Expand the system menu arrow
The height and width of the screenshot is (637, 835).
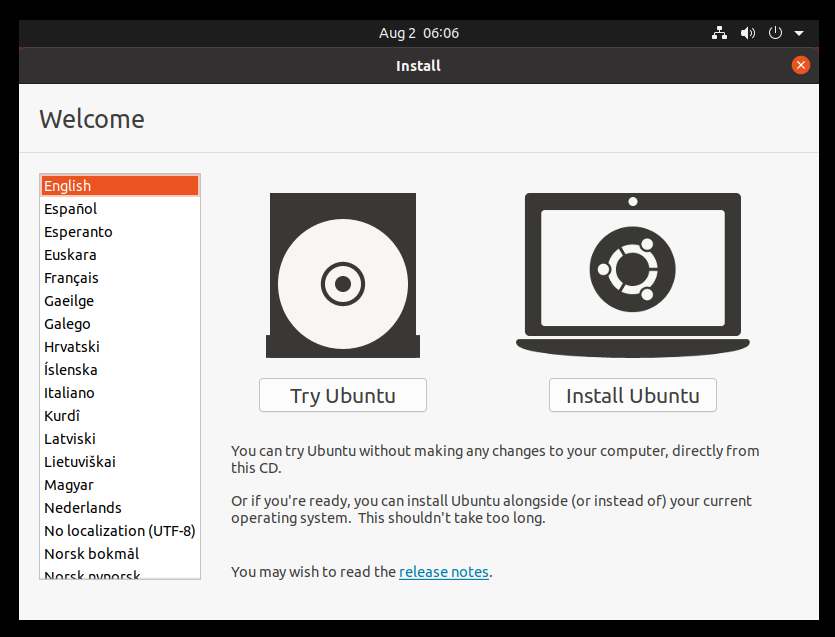(x=799, y=33)
